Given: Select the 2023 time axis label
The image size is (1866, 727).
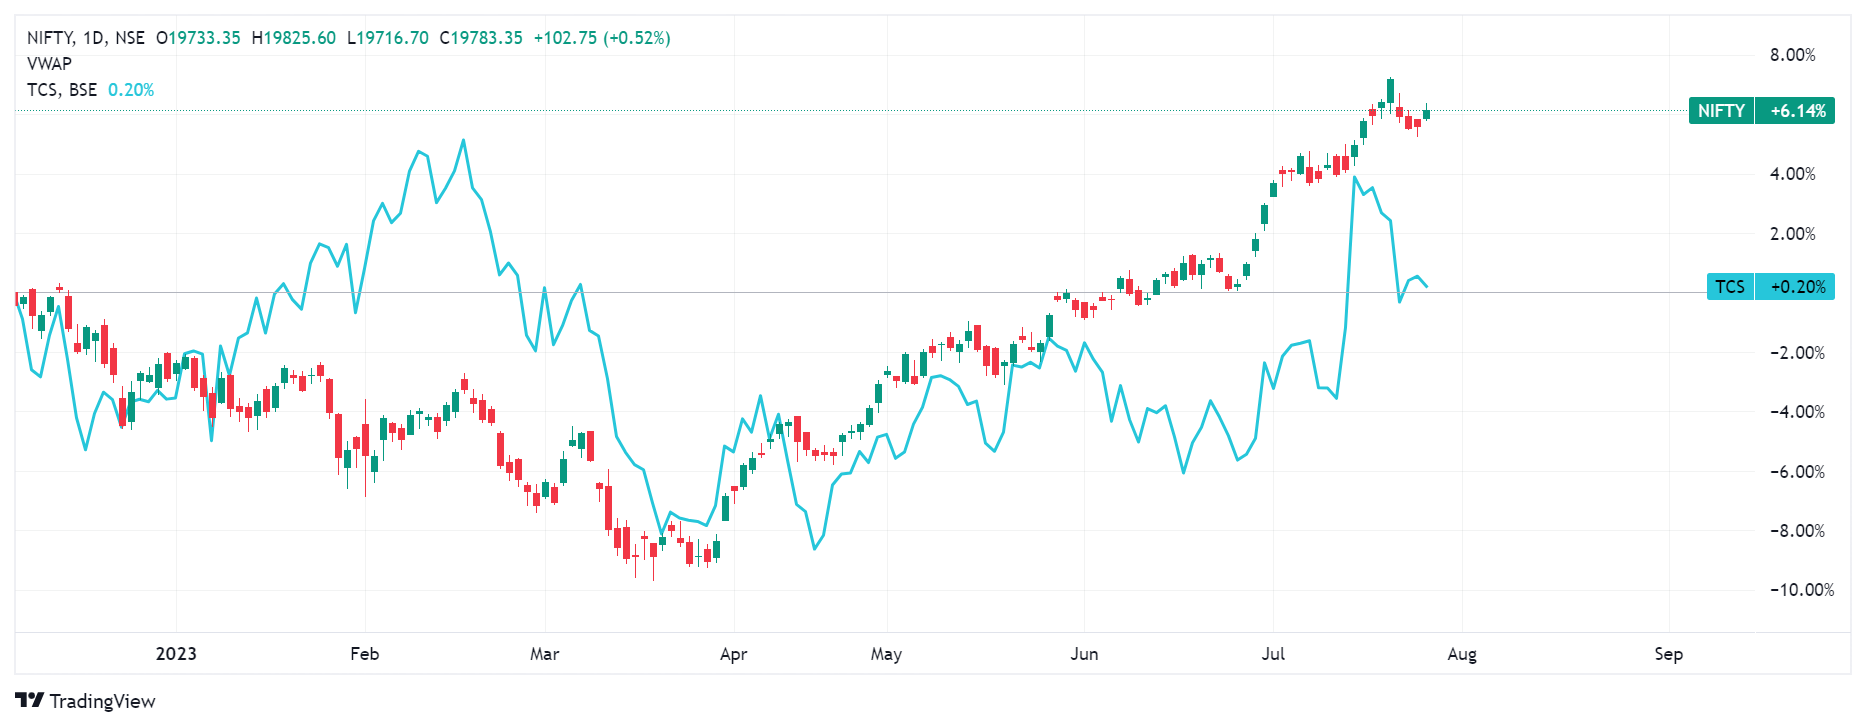Looking at the screenshot, I should click(176, 654).
